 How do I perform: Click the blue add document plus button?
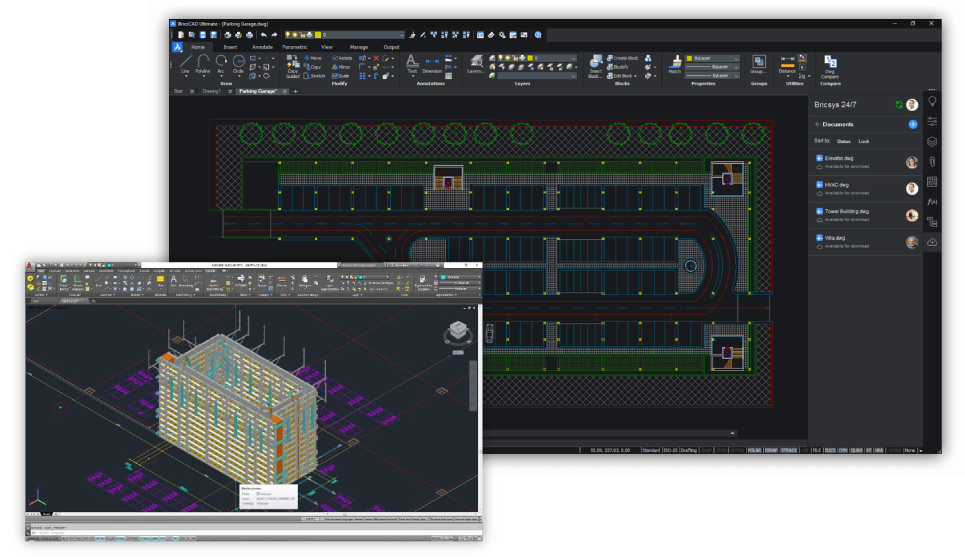tap(913, 124)
